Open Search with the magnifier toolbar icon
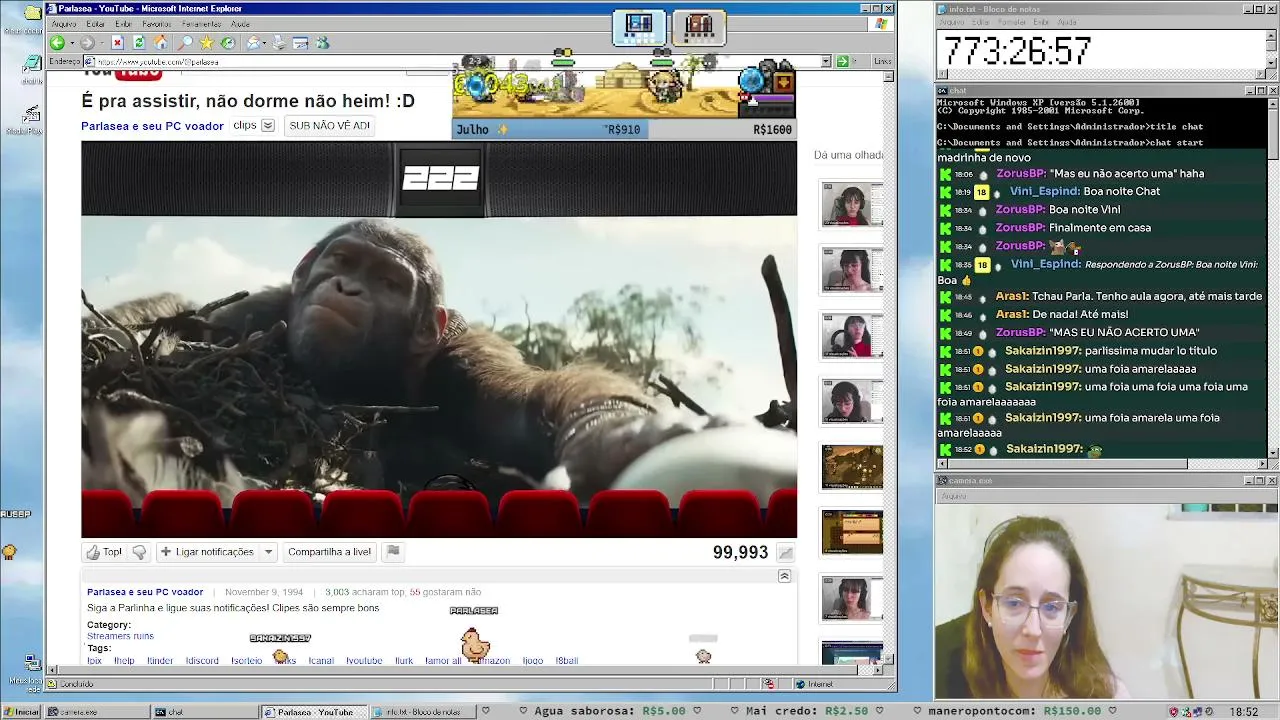Image resolution: width=1280 pixels, height=720 pixels. coord(185,43)
